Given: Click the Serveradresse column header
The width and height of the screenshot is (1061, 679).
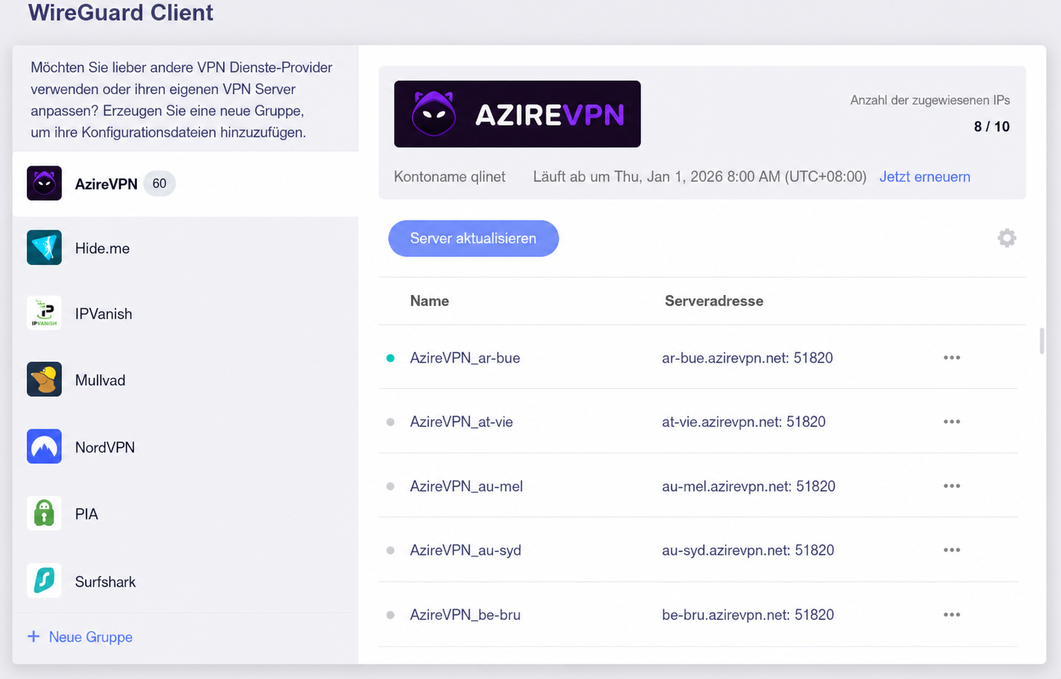Looking at the screenshot, I should pos(714,301).
